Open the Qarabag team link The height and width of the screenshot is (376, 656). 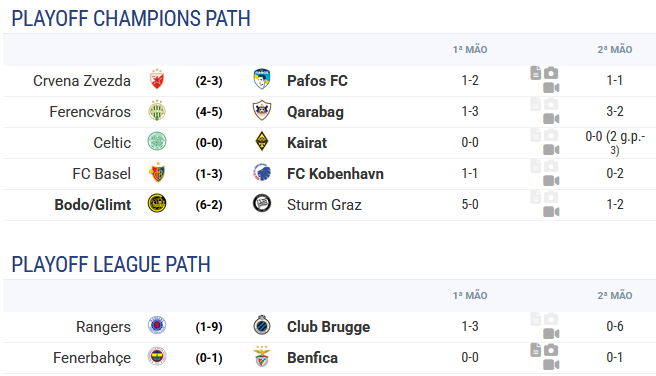(315, 112)
